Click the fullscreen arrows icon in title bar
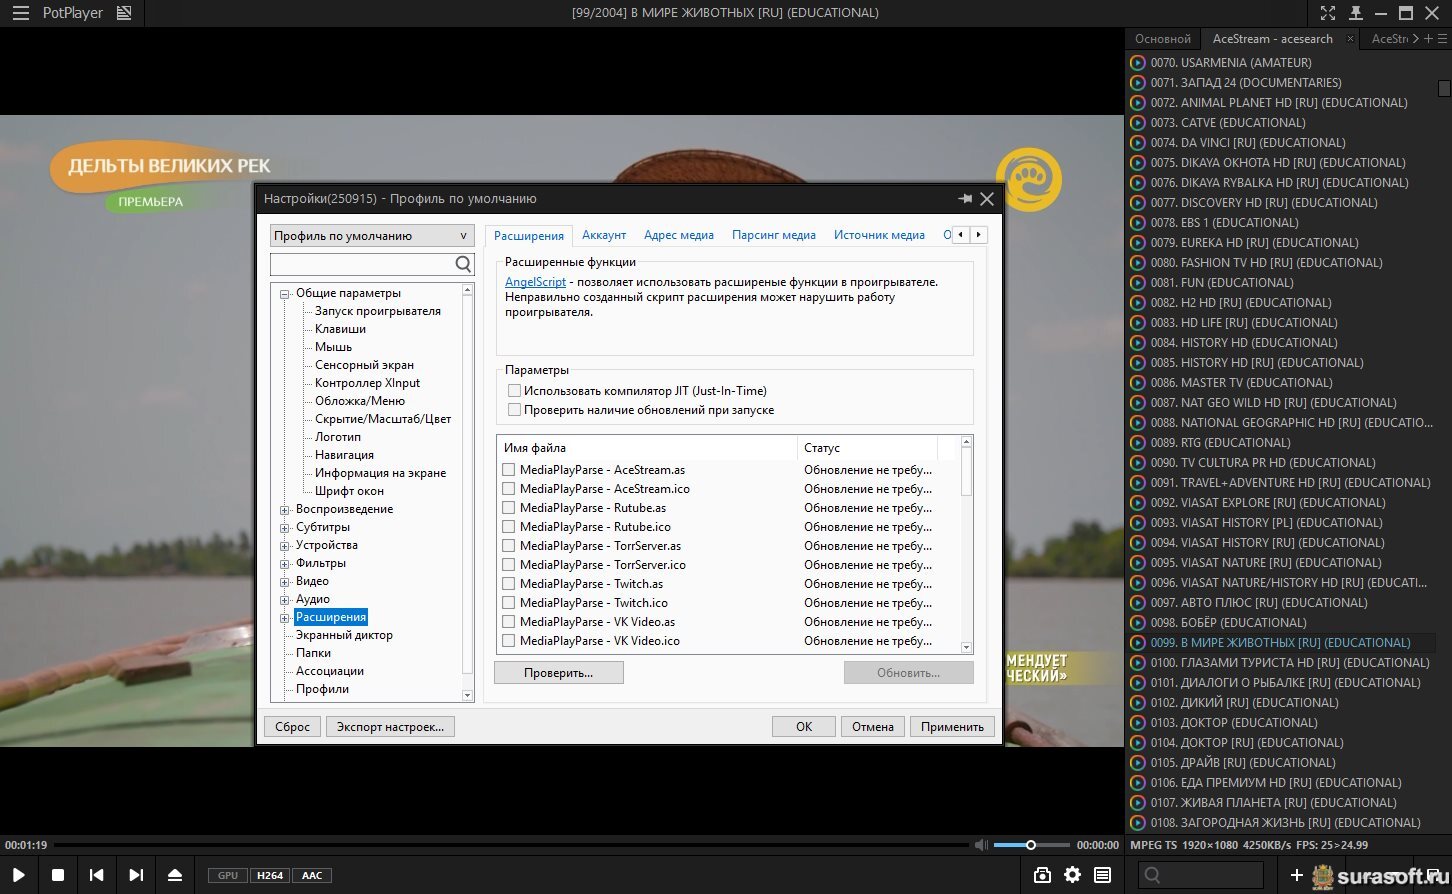The image size is (1452, 894). coord(1327,13)
